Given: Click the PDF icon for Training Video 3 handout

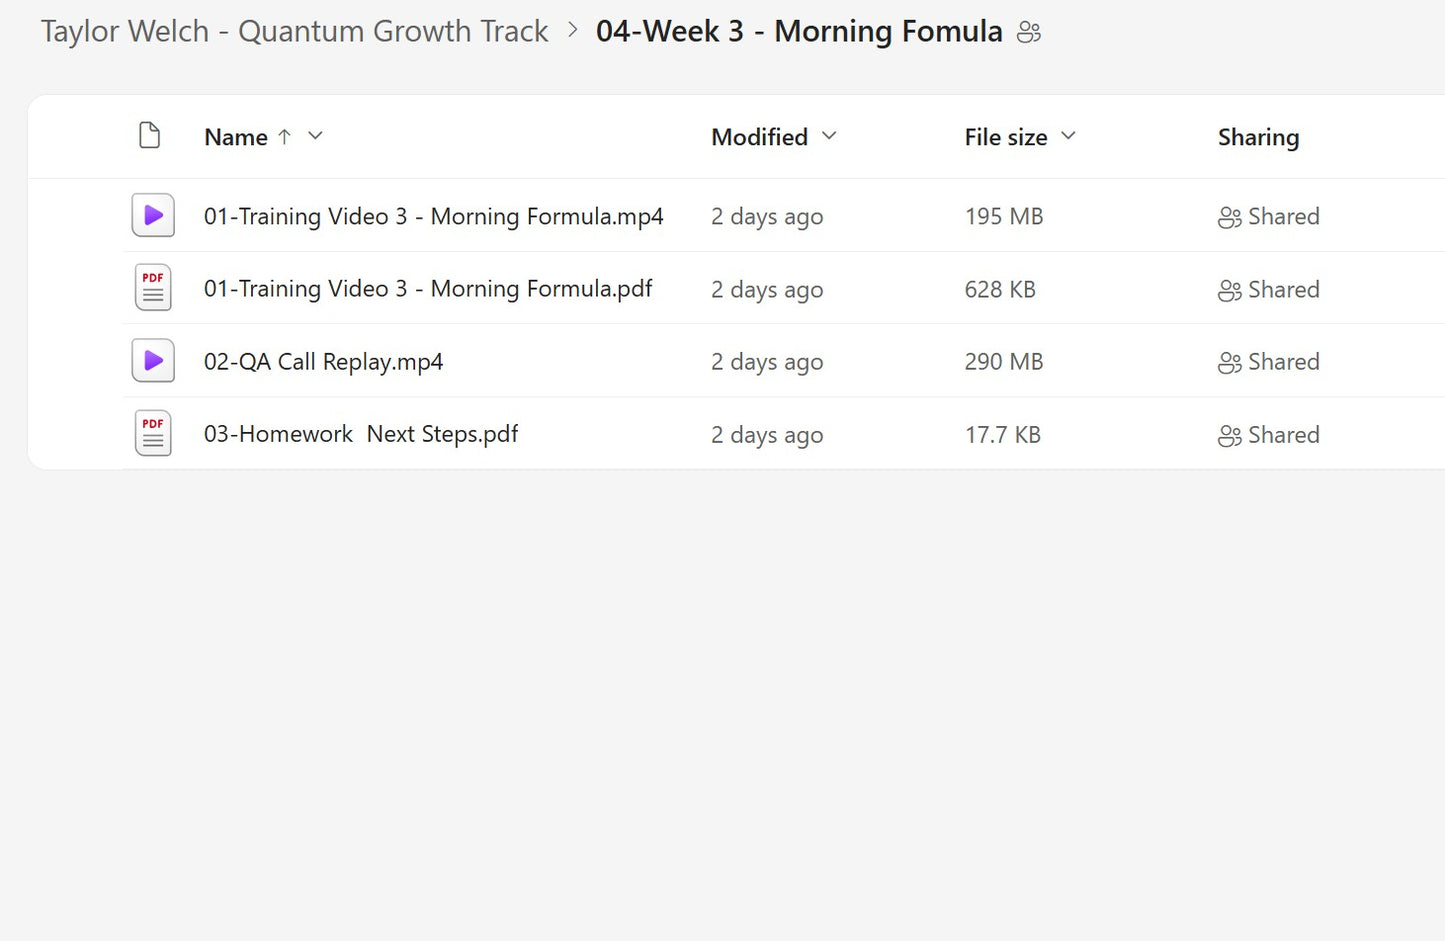Looking at the screenshot, I should 152,288.
